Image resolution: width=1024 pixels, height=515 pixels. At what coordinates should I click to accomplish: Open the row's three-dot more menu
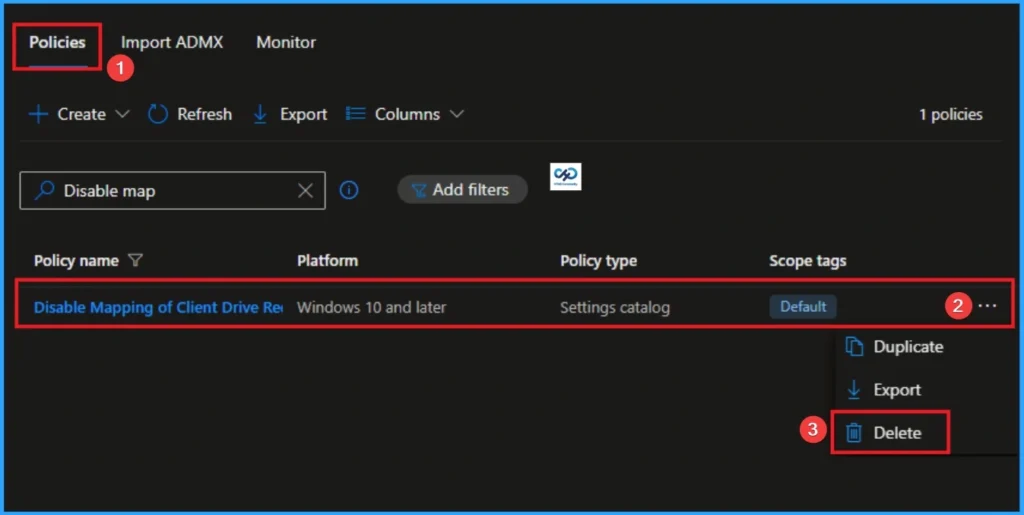(987, 305)
